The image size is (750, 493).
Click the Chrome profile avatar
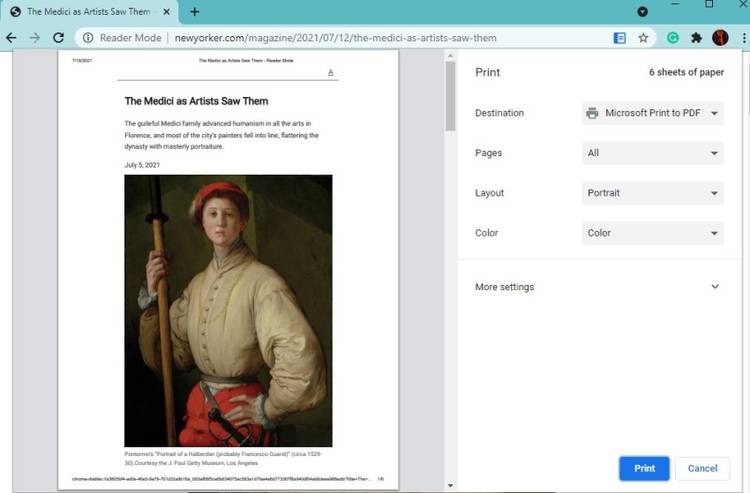pyautogui.click(x=719, y=38)
